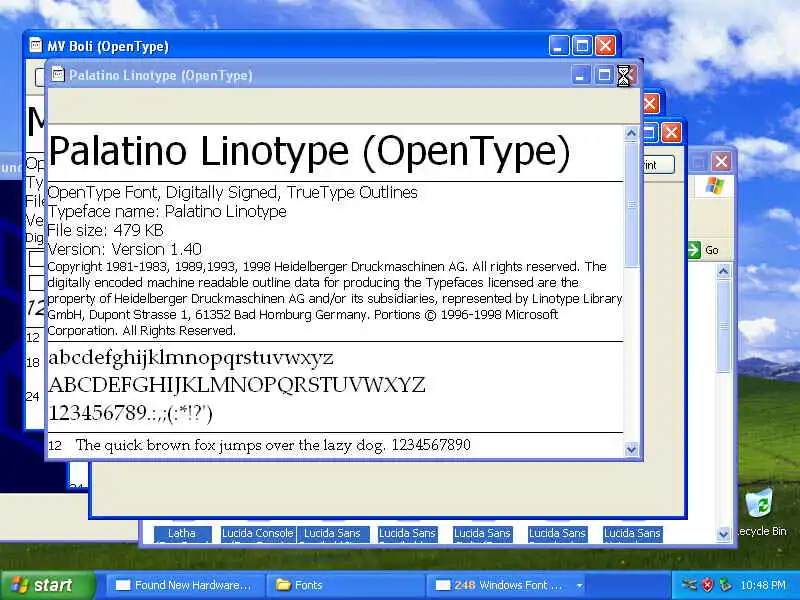The image size is (800, 600).
Task: Switch to Found New Hardware taskbar item
Action: coord(184,585)
